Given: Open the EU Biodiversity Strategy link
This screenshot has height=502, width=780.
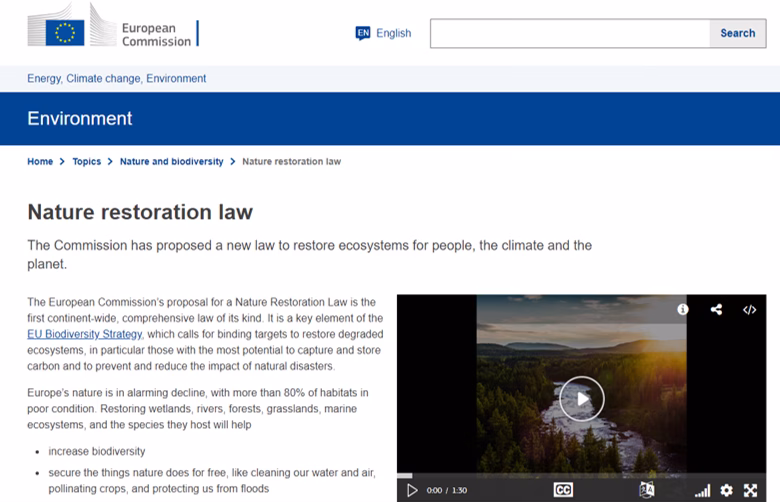Looking at the screenshot, I should [85, 334].
